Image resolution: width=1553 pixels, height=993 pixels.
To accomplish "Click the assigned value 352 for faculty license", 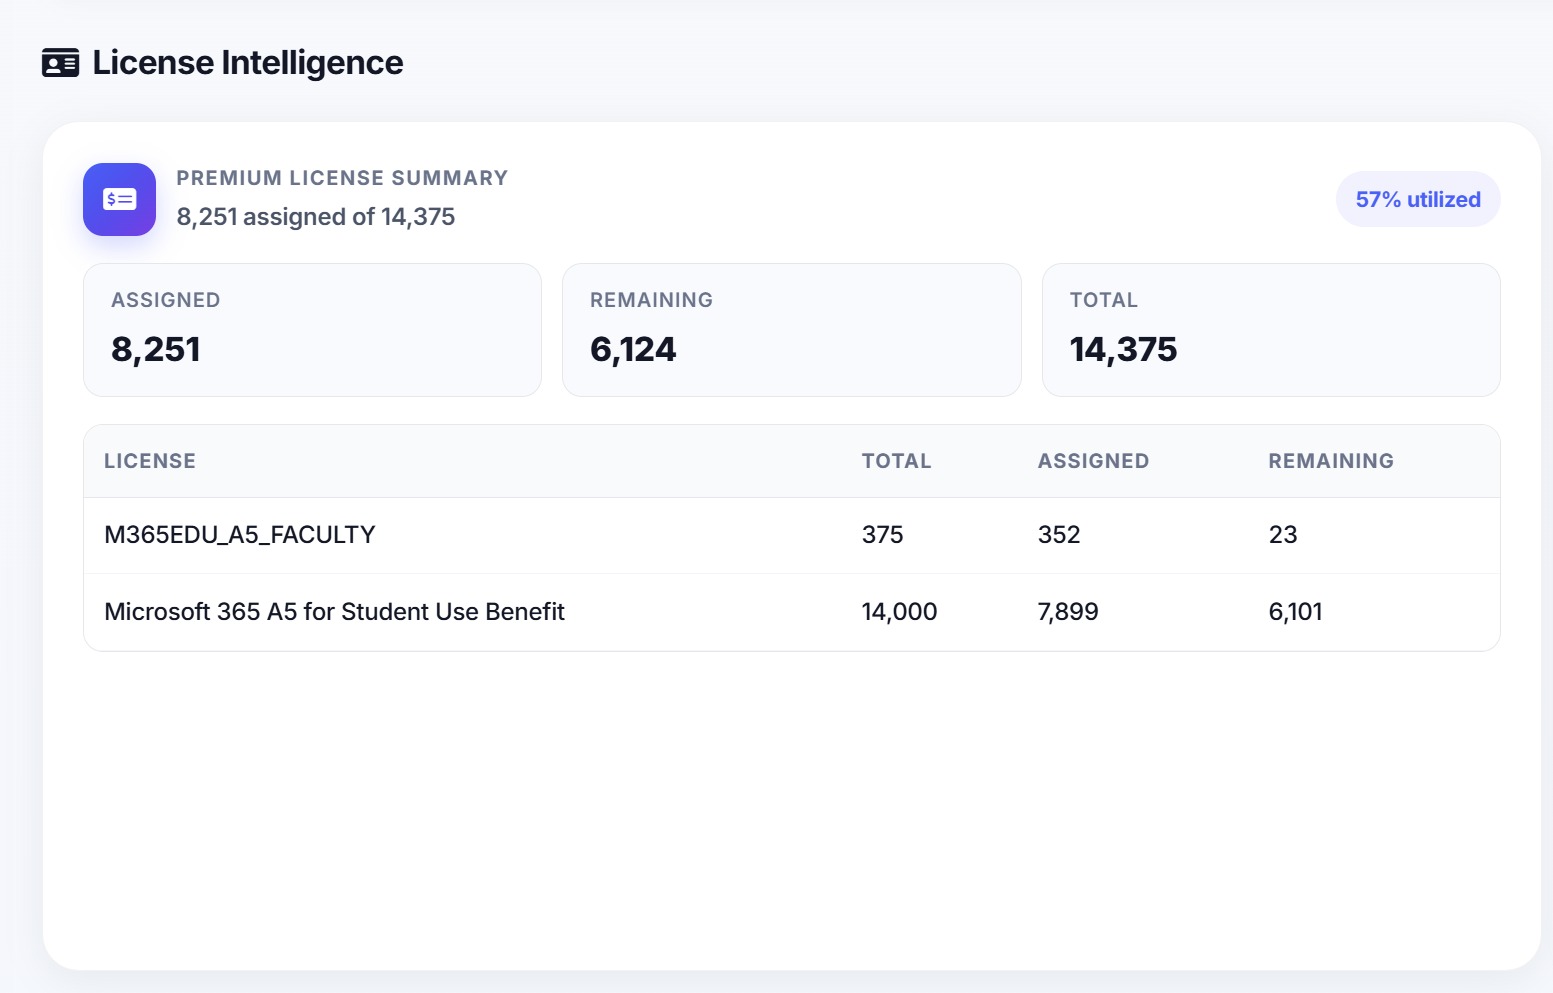I will tap(1059, 535).
